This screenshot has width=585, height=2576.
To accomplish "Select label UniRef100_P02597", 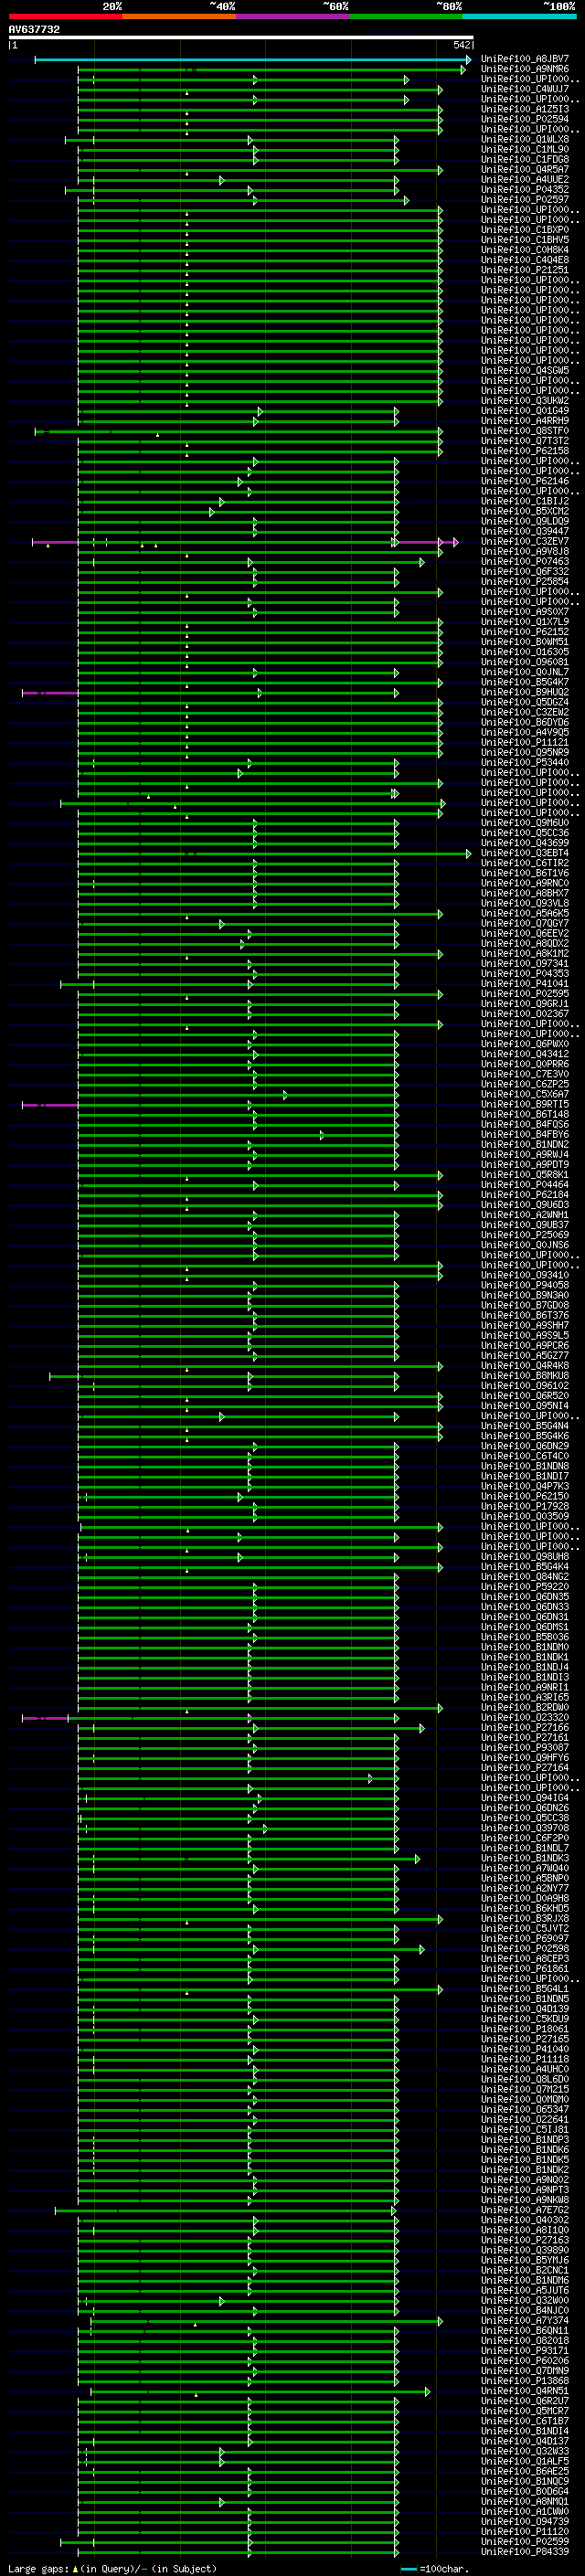I will [525, 199].
